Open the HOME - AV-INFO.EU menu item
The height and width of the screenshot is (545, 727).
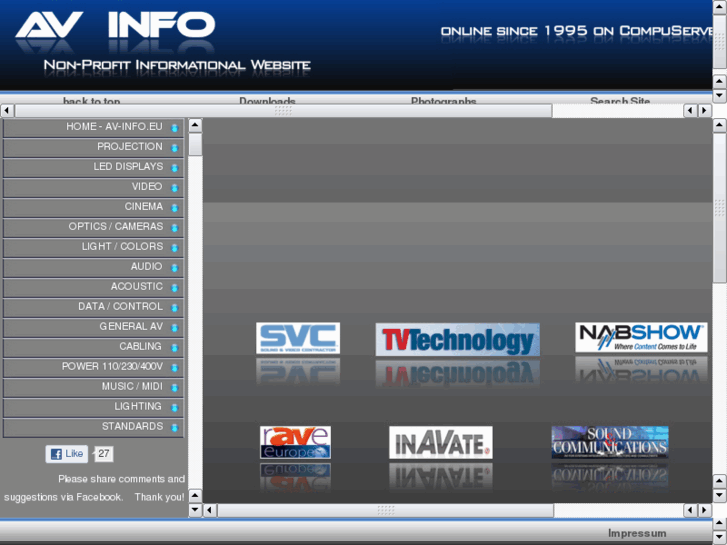(93, 128)
